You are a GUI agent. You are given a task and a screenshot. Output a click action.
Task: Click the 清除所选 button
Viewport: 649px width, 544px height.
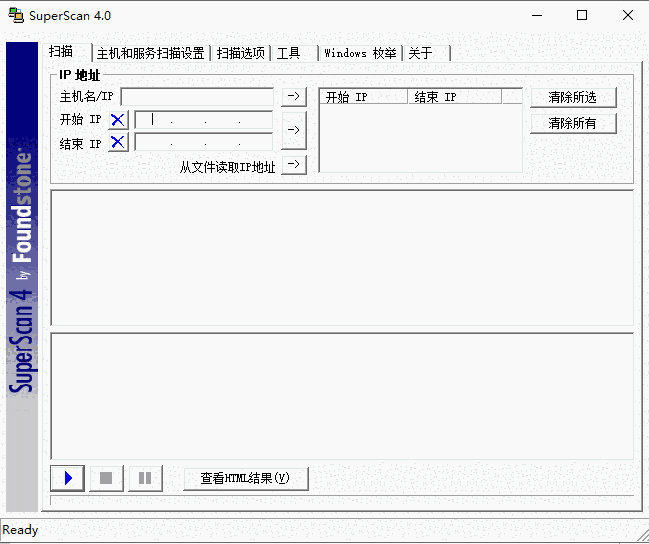tap(573, 97)
